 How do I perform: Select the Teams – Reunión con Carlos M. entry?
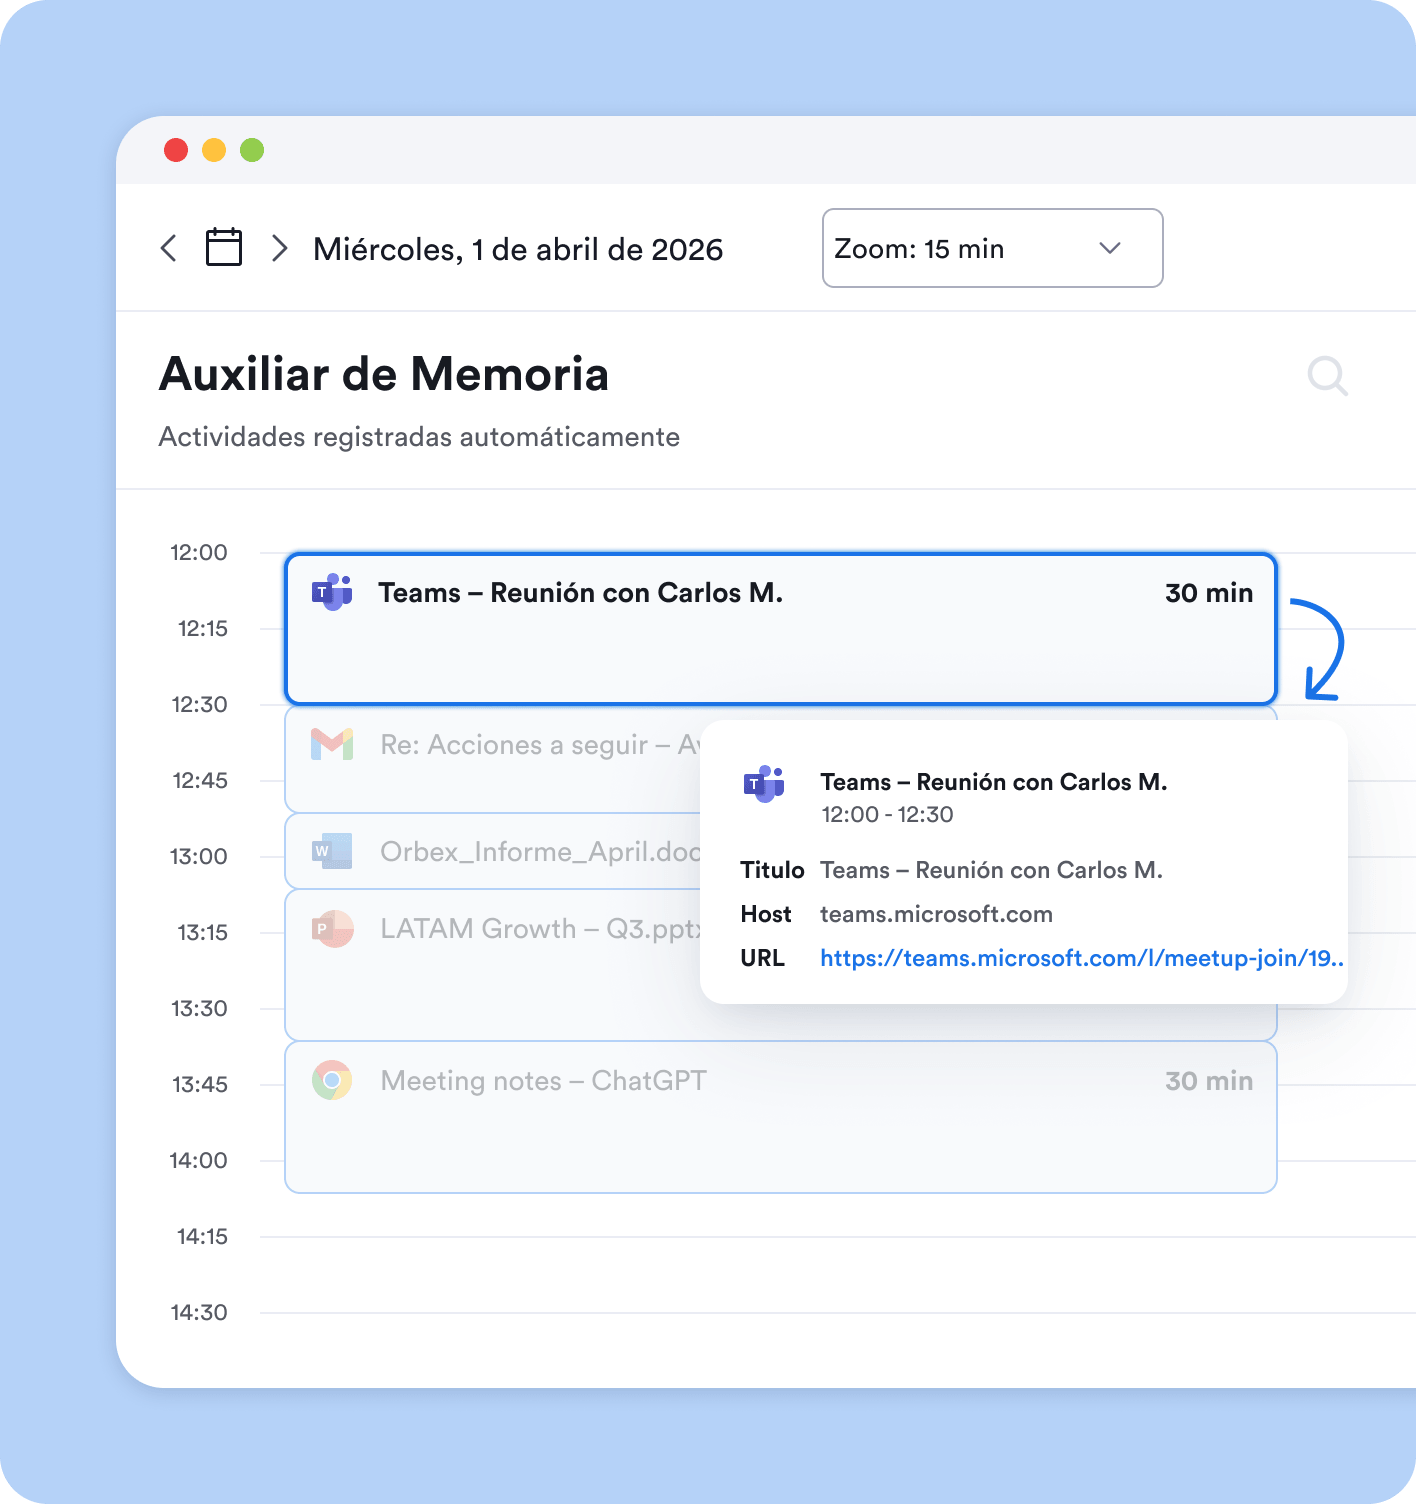point(781,629)
